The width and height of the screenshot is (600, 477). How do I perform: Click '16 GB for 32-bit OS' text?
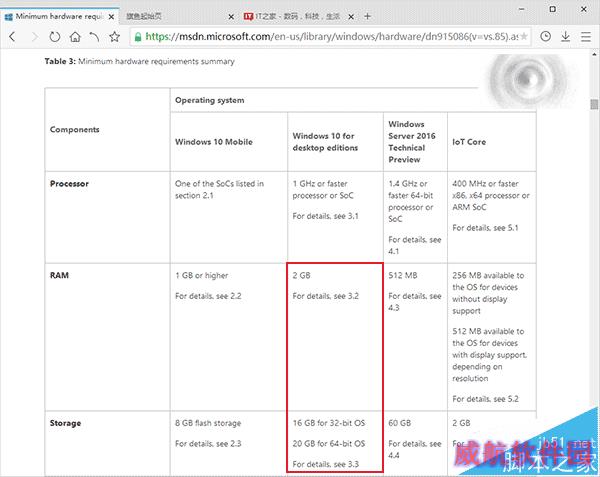329,423
